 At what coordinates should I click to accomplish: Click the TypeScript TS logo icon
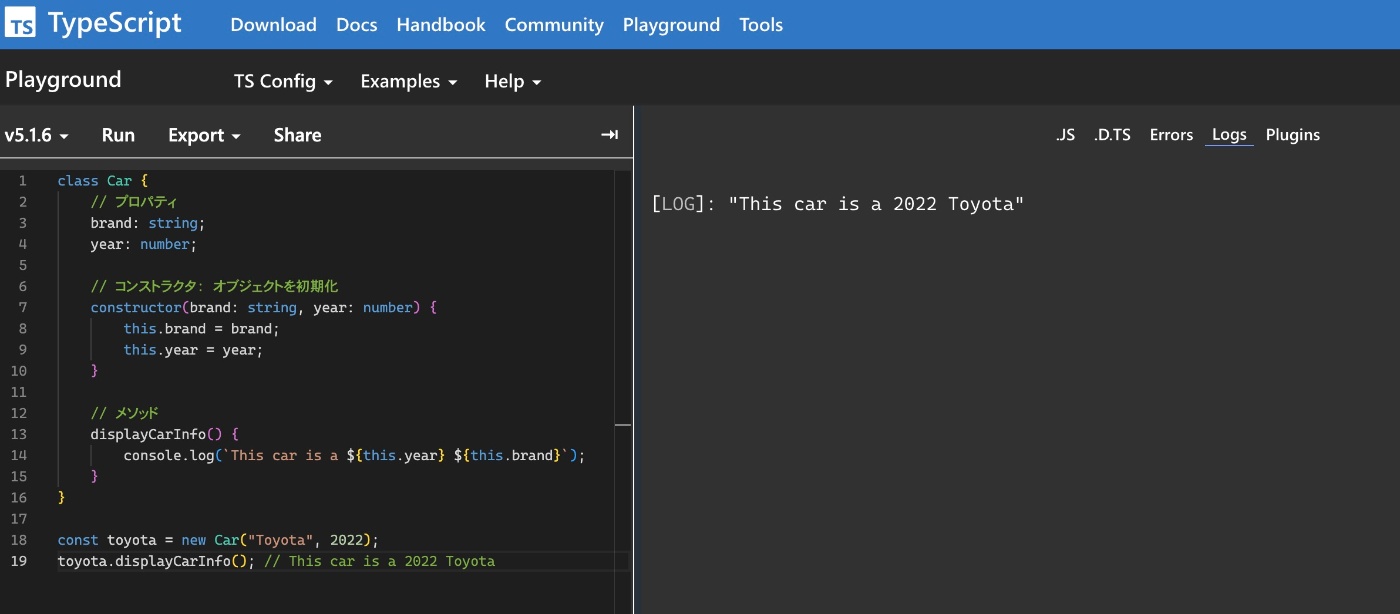pos(20,23)
